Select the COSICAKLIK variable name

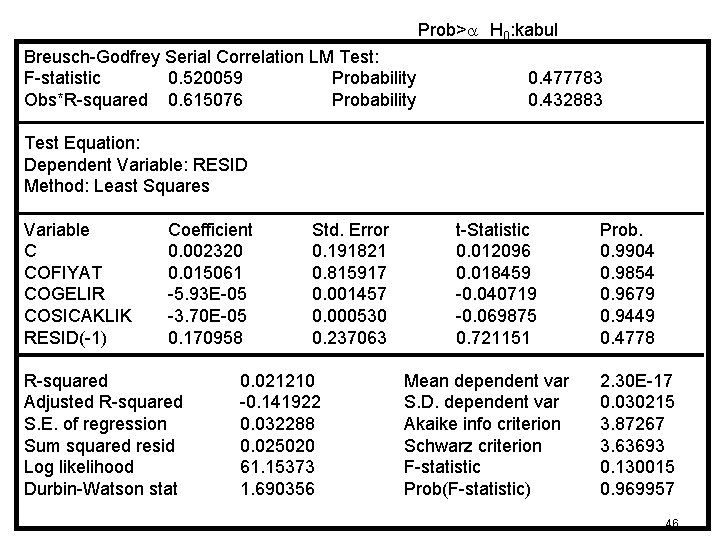coord(77,317)
